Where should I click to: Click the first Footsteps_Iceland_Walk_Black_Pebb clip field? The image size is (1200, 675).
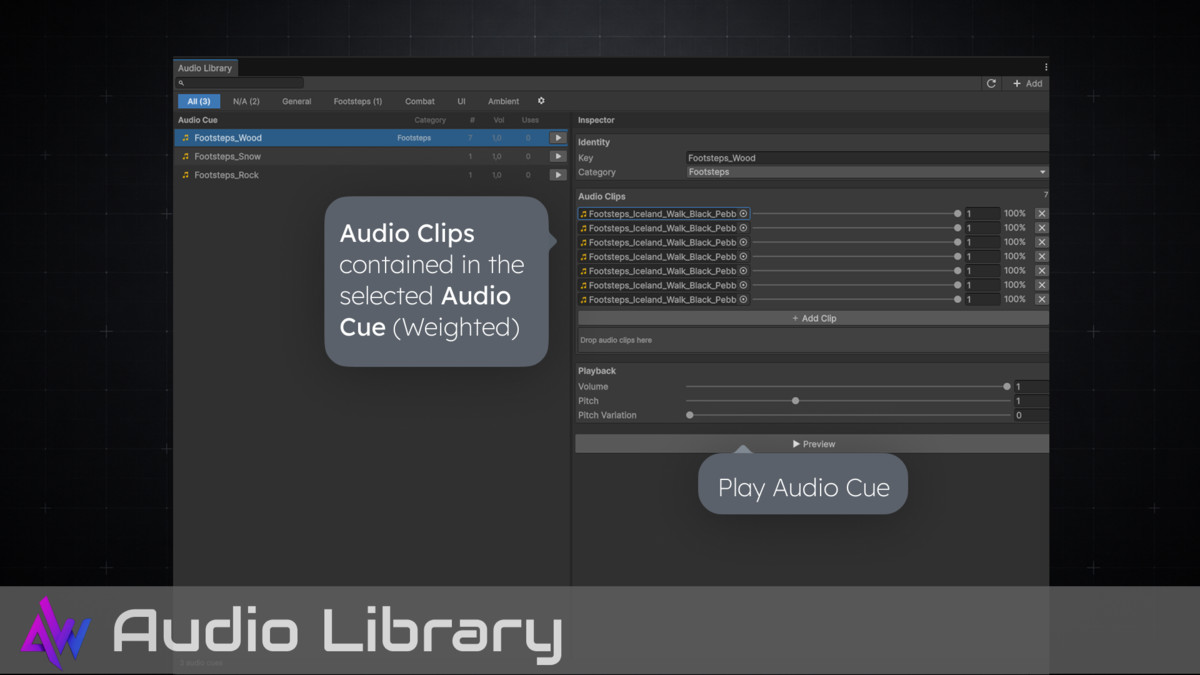pos(664,214)
